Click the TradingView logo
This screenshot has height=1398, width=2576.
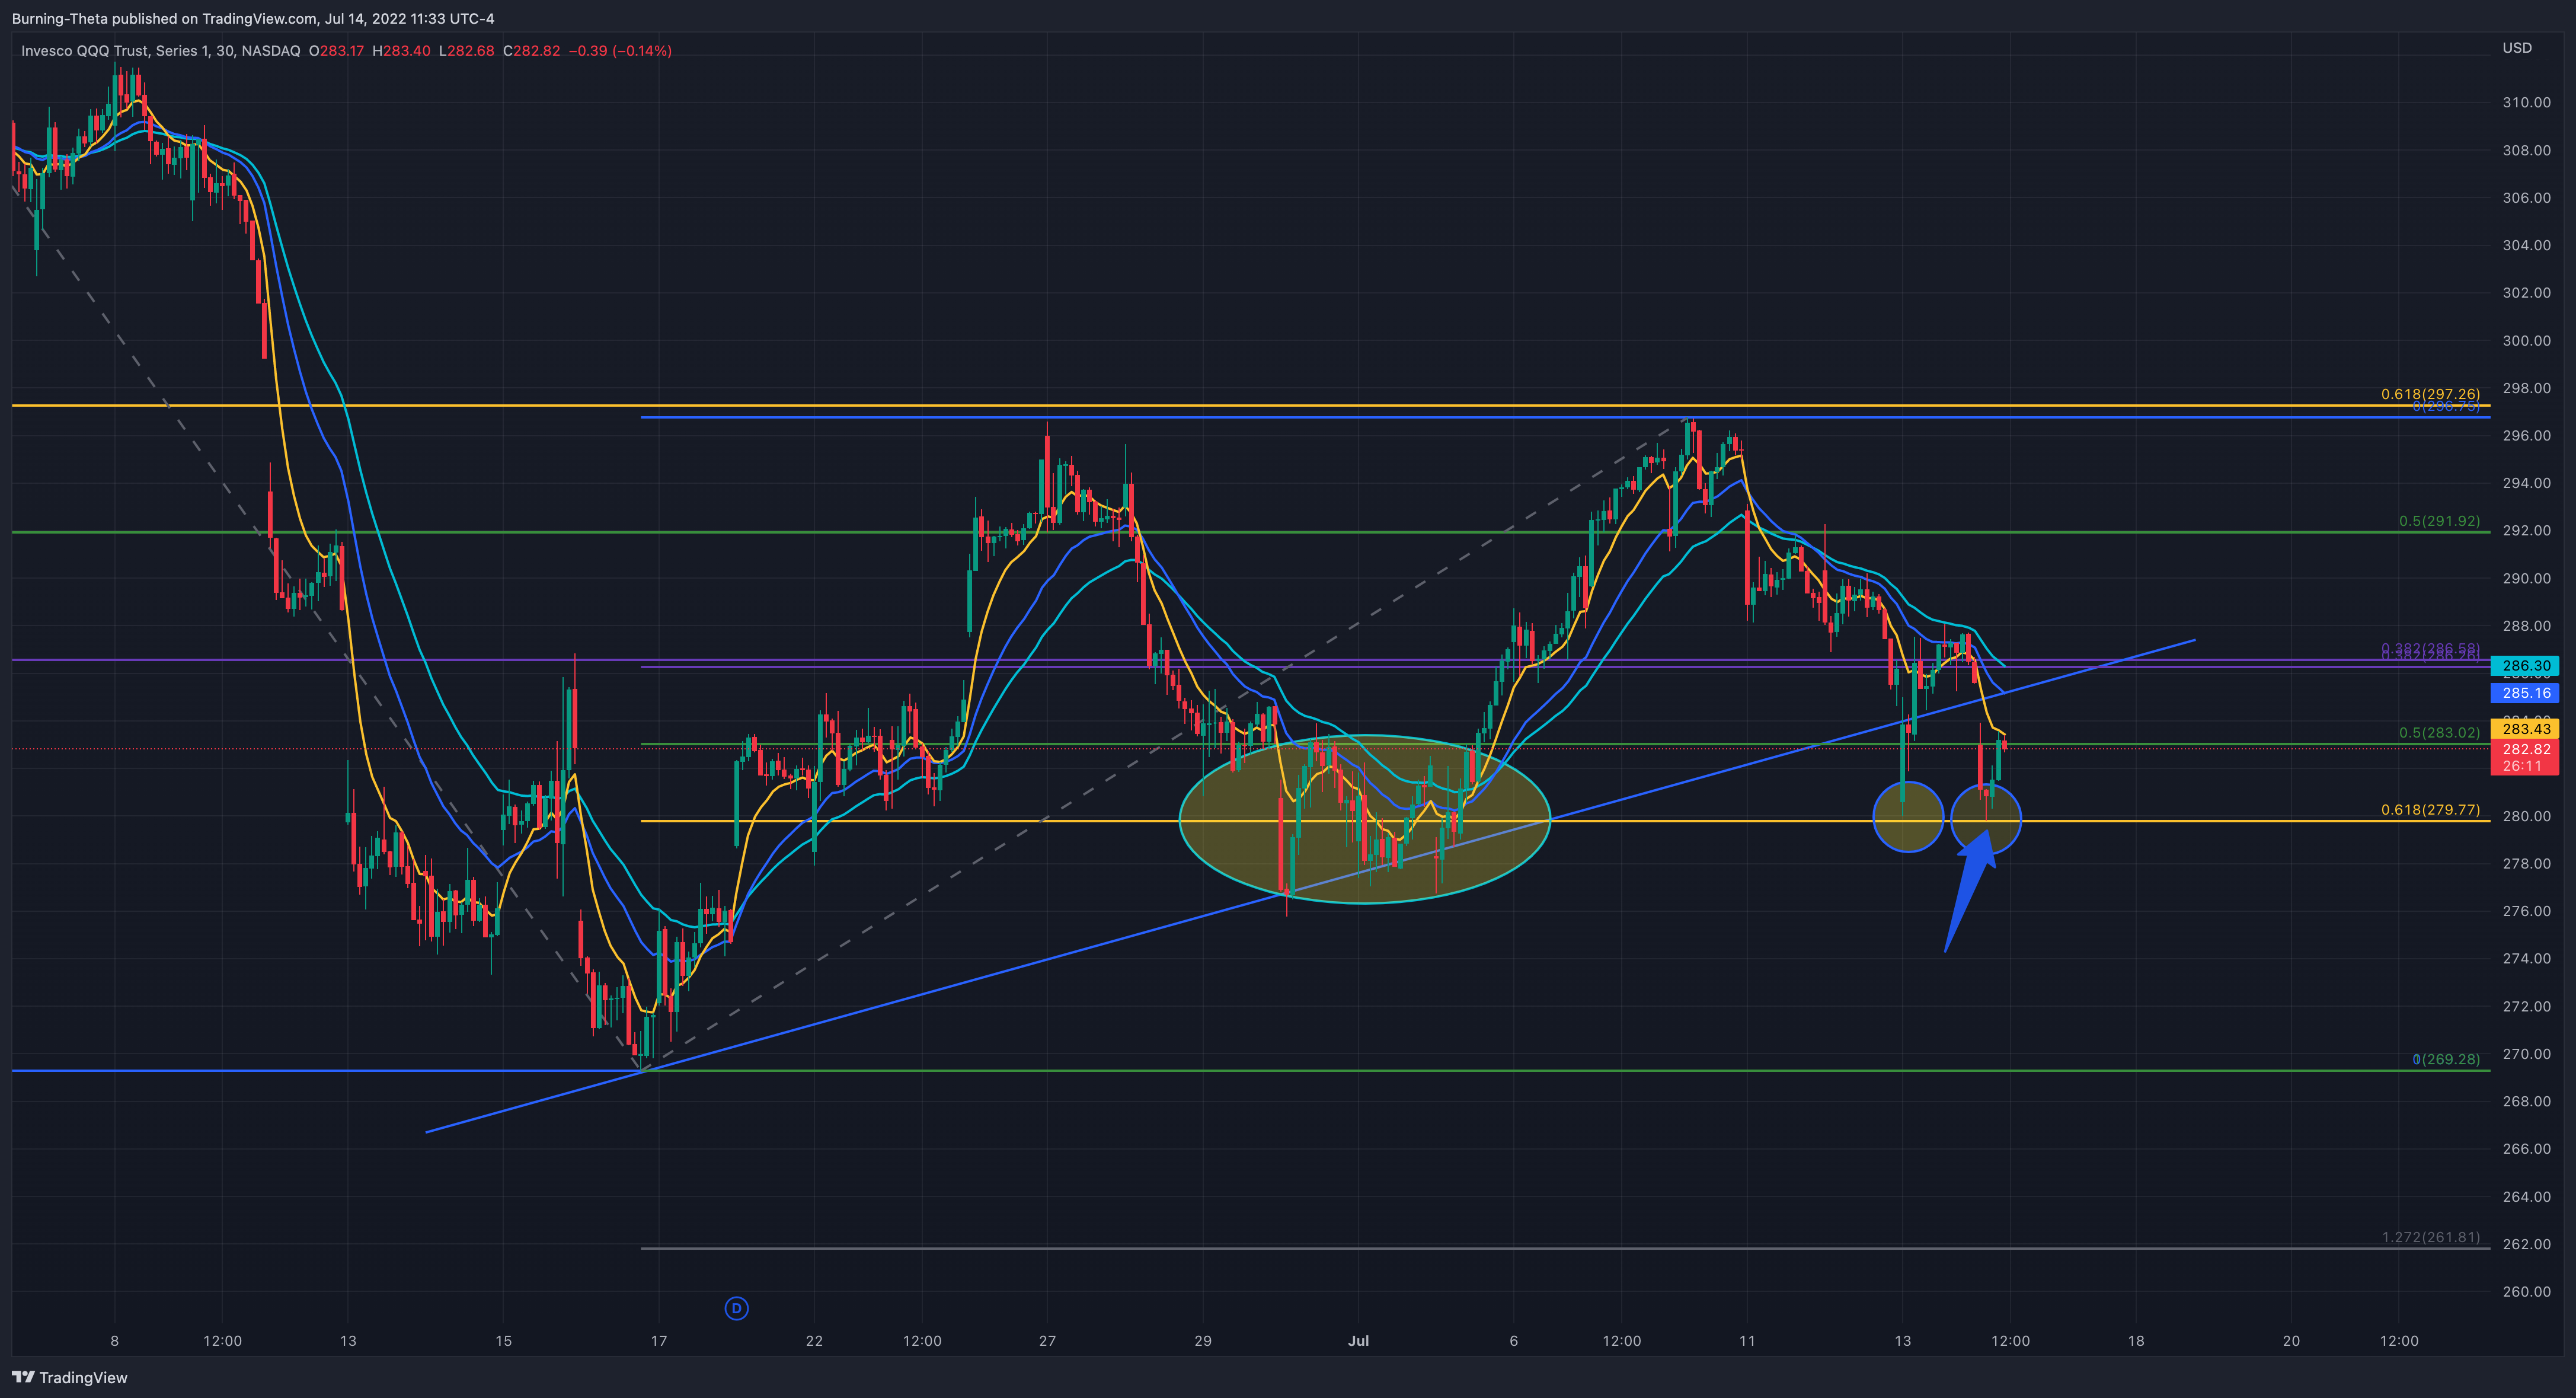70,1377
